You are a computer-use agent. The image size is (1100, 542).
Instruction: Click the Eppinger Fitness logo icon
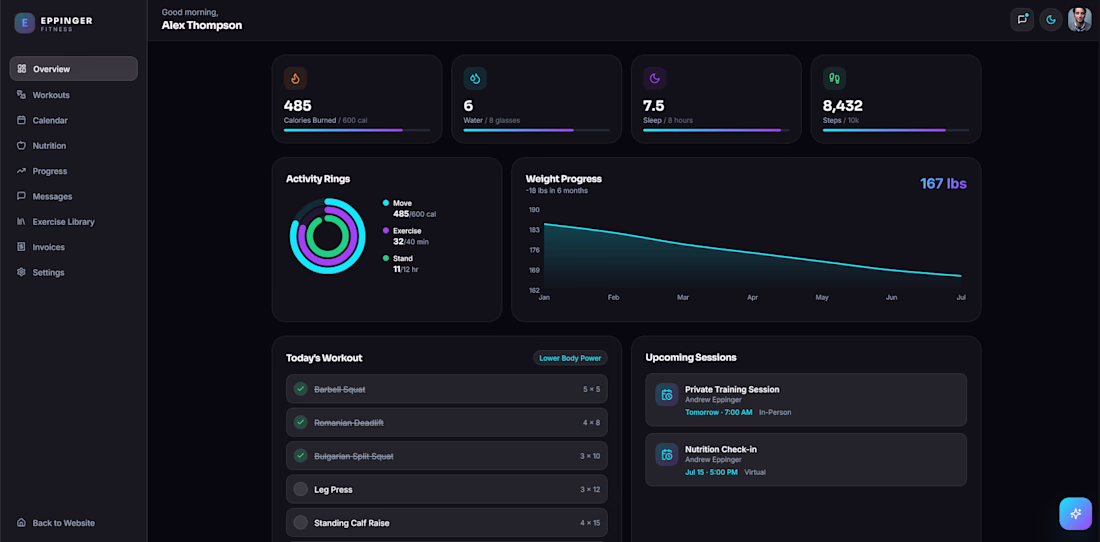pos(25,23)
